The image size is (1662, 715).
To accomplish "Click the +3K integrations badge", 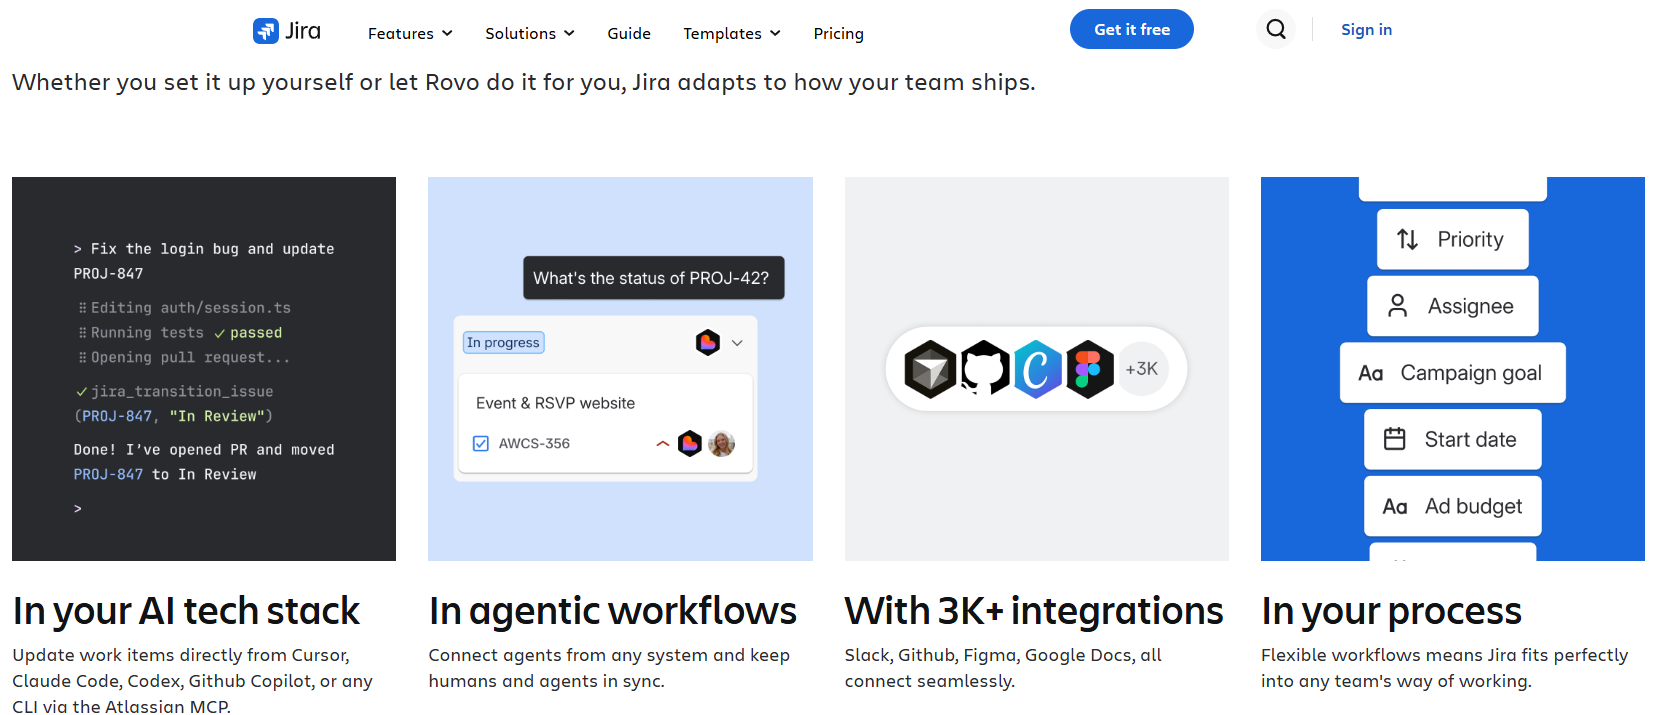I will [1142, 369].
